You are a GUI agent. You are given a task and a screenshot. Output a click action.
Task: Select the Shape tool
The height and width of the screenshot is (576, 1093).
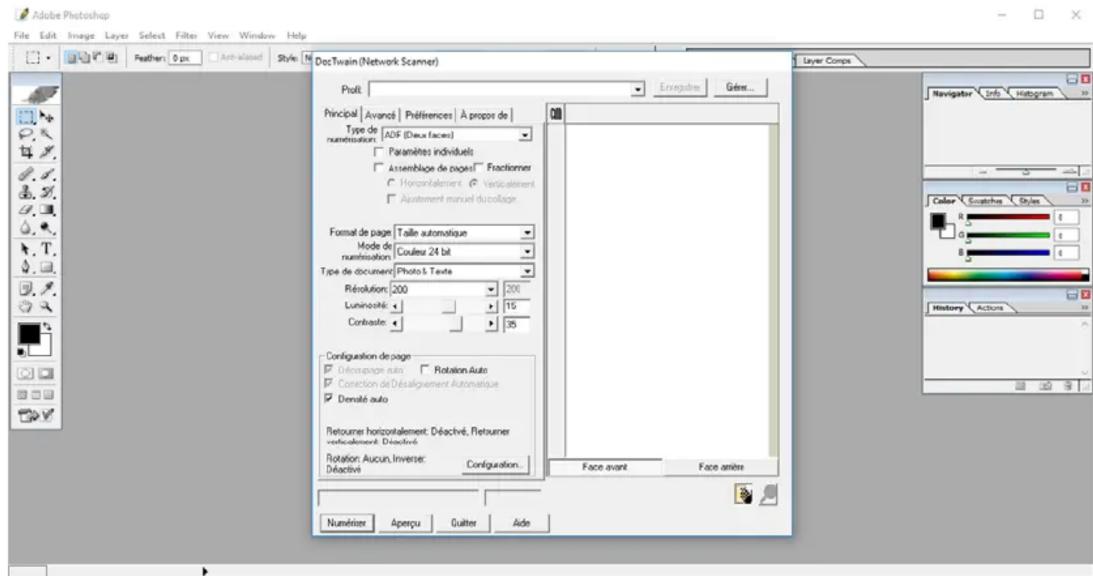click(x=46, y=266)
